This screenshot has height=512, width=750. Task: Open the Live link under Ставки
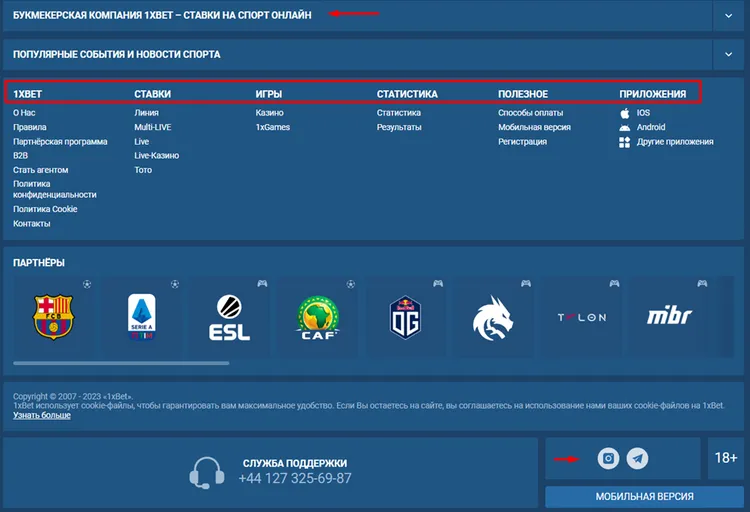tap(142, 142)
